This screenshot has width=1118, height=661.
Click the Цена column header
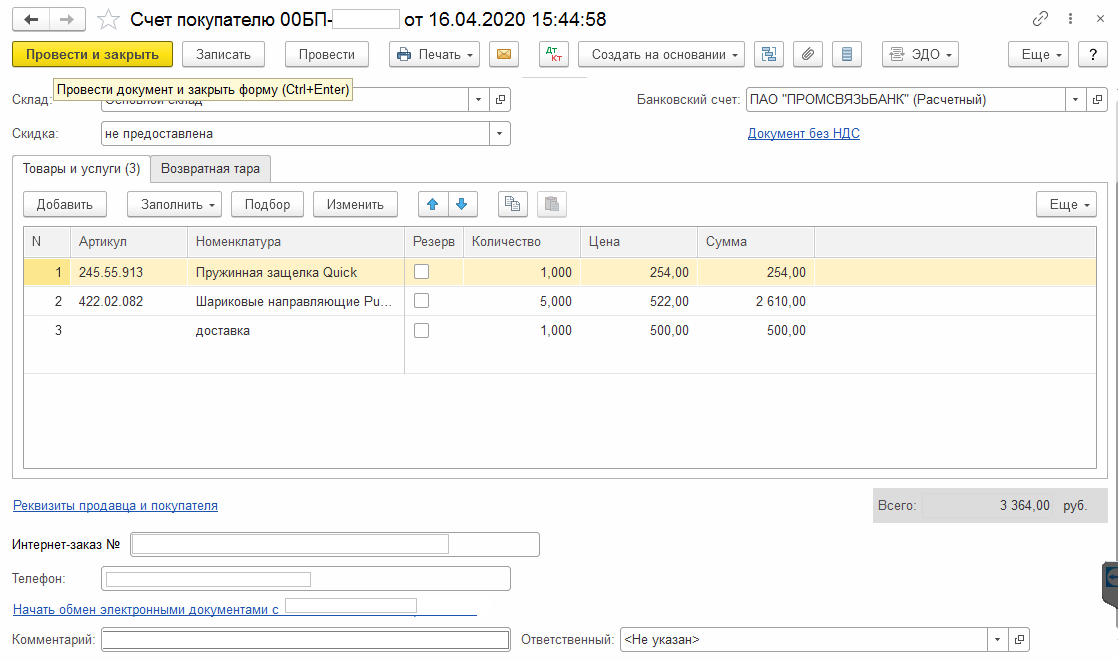click(639, 242)
